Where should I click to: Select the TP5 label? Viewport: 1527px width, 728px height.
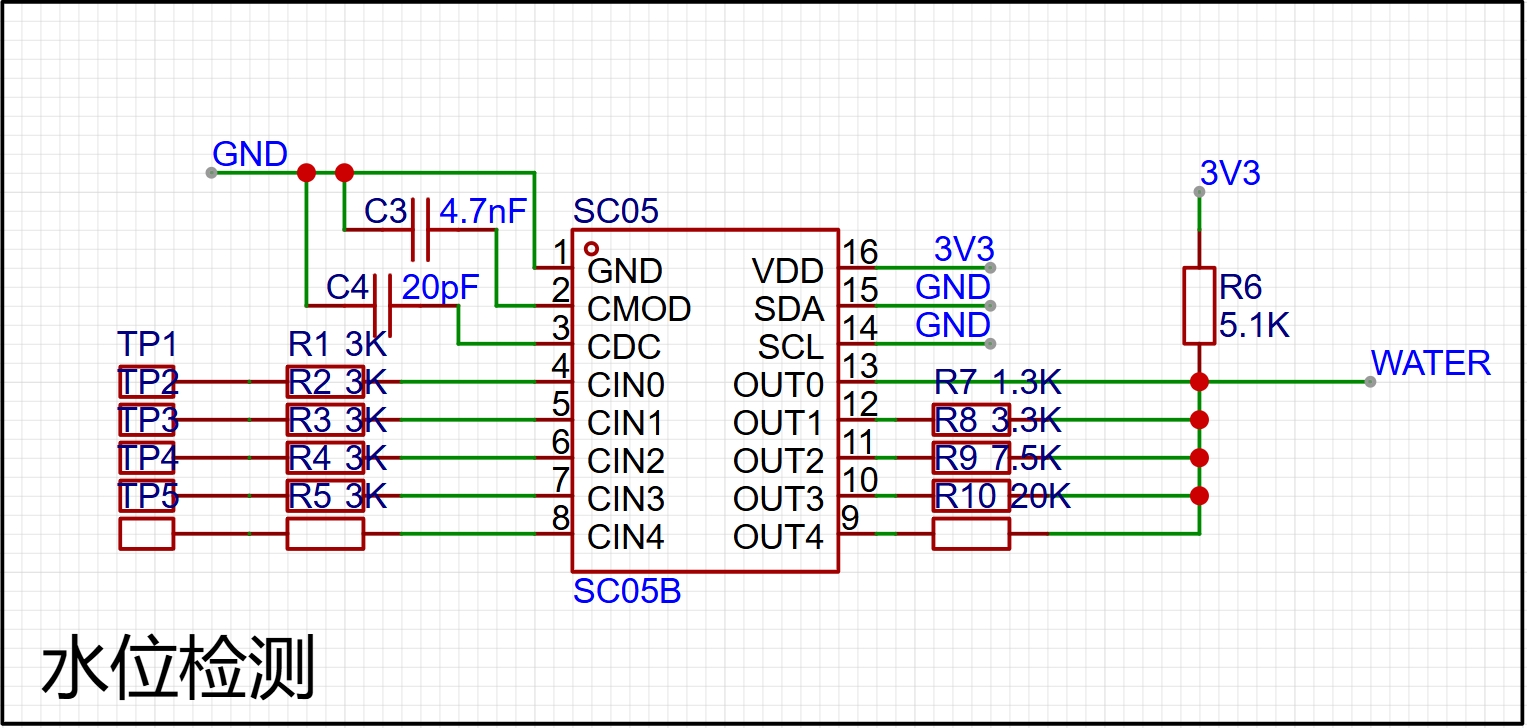click(x=148, y=497)
